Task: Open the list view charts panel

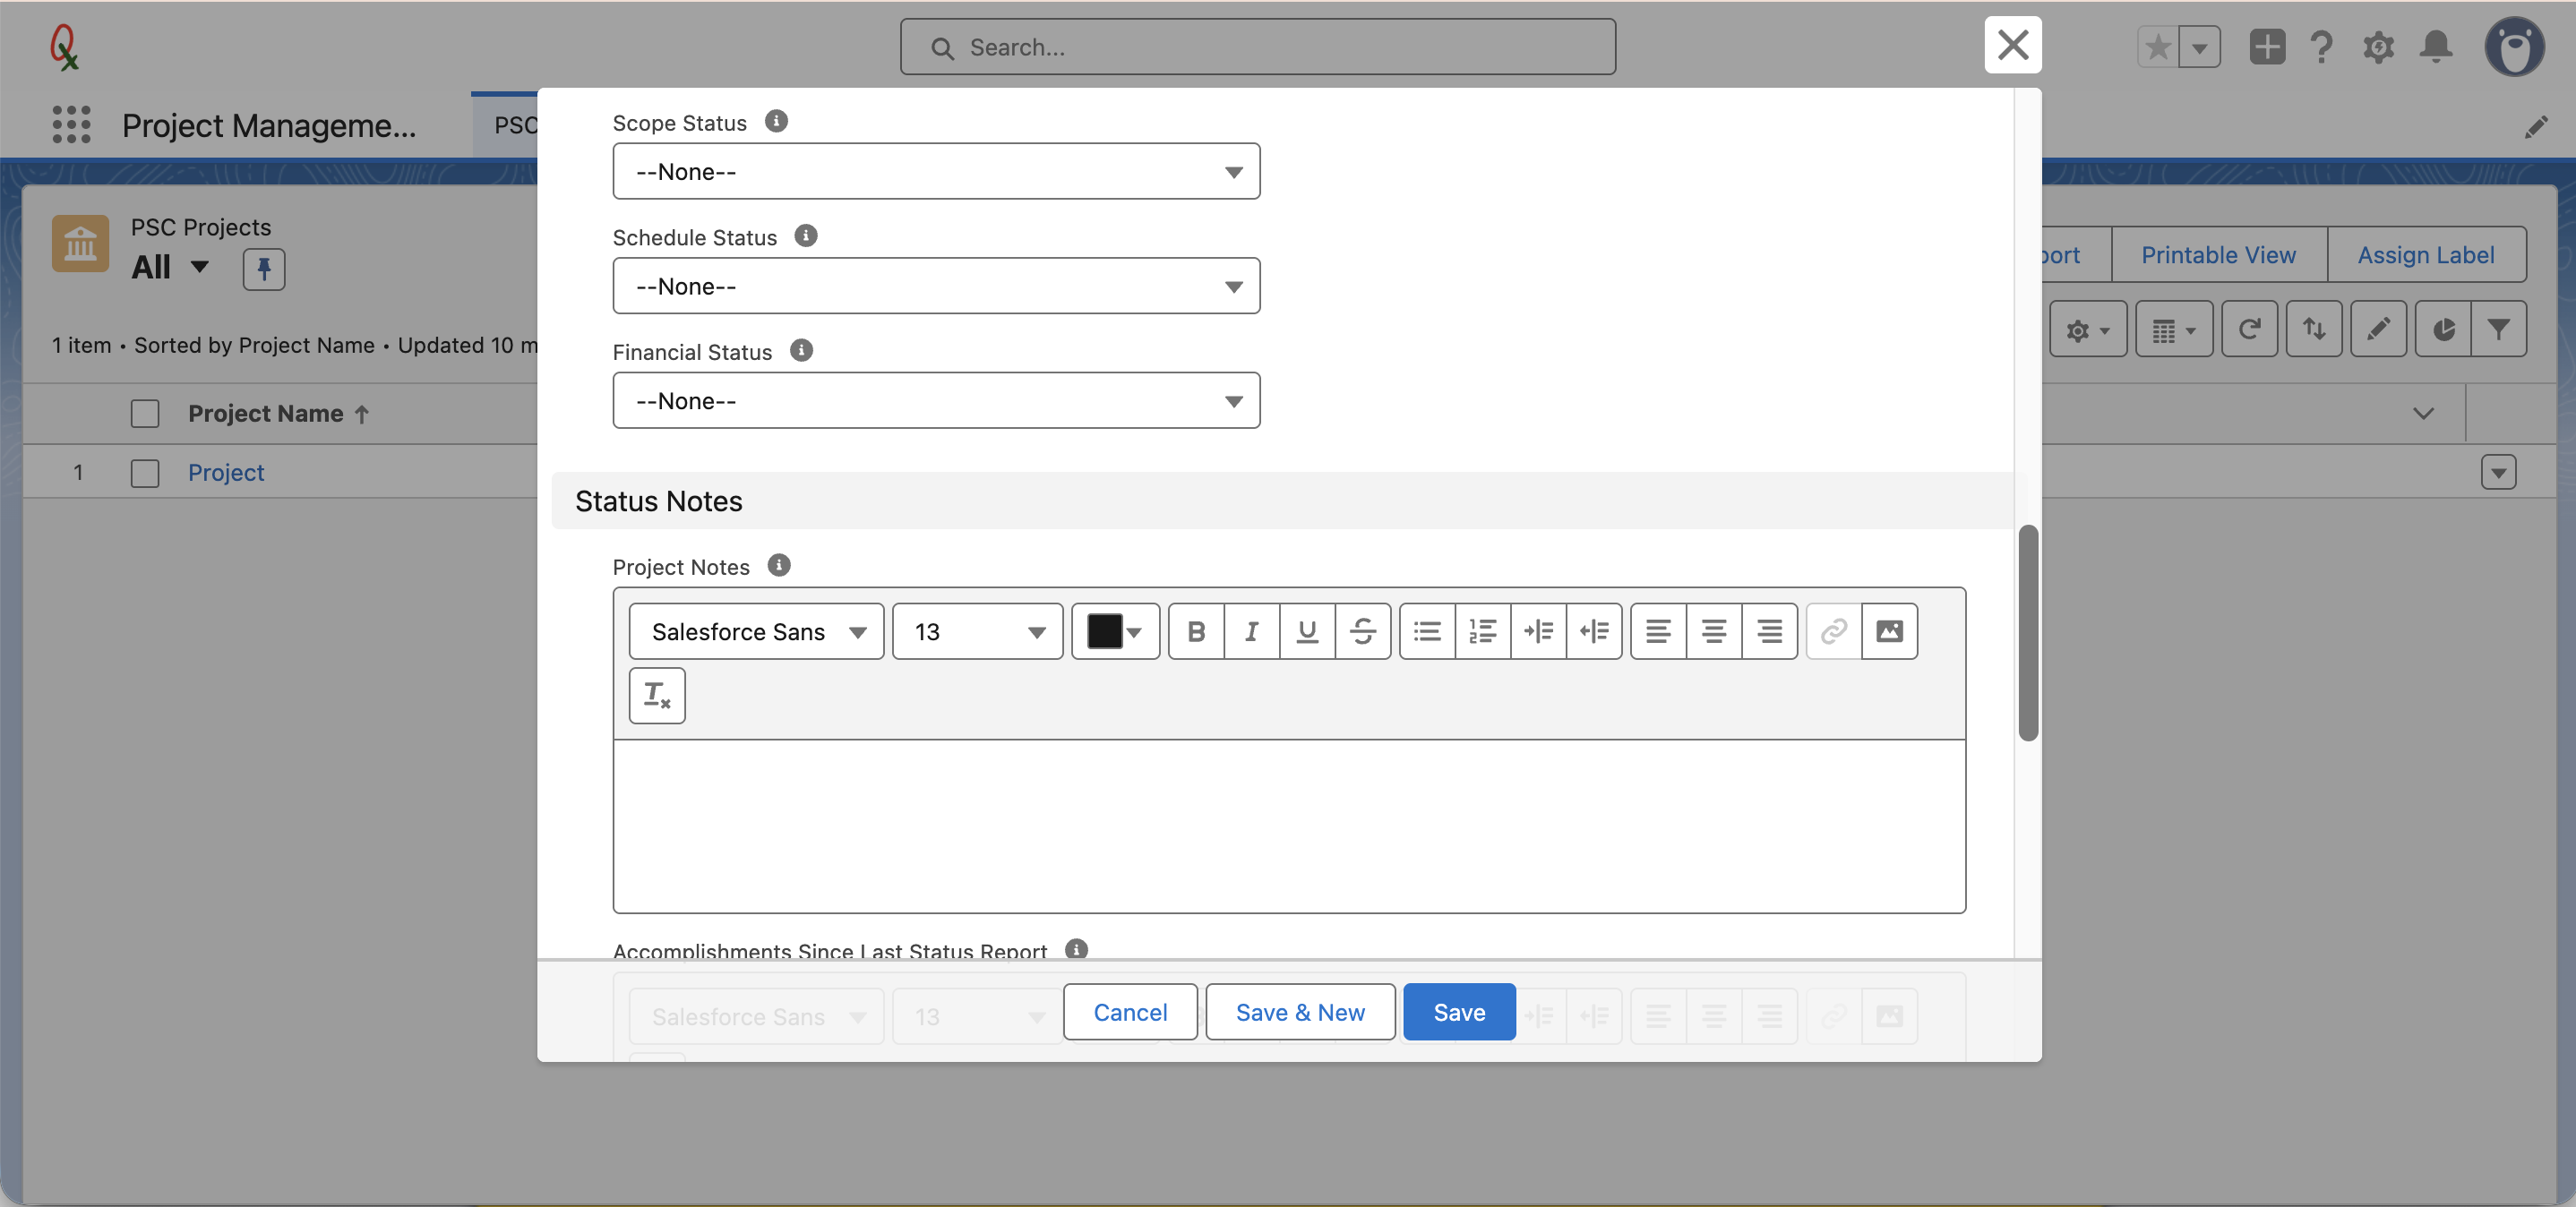Action: (2443, 329)
